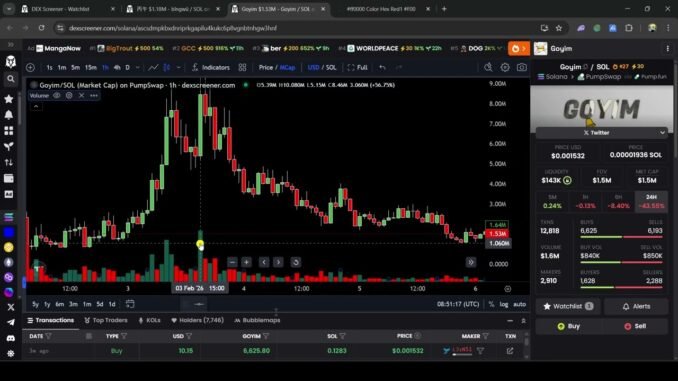This screenshot has height=381, width=678.
Task: Expand the left sidebar with double-chevron
Action: tap(10, 45)
